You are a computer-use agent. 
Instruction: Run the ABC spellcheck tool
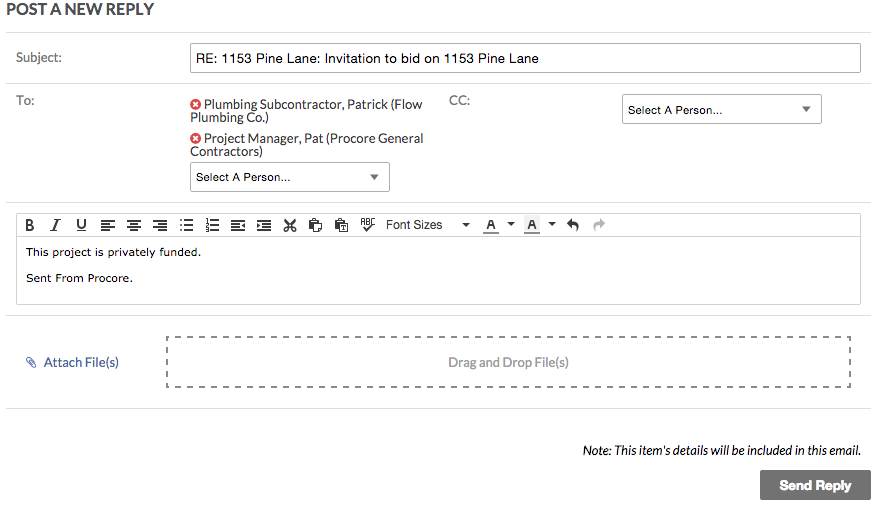point(367,225)
